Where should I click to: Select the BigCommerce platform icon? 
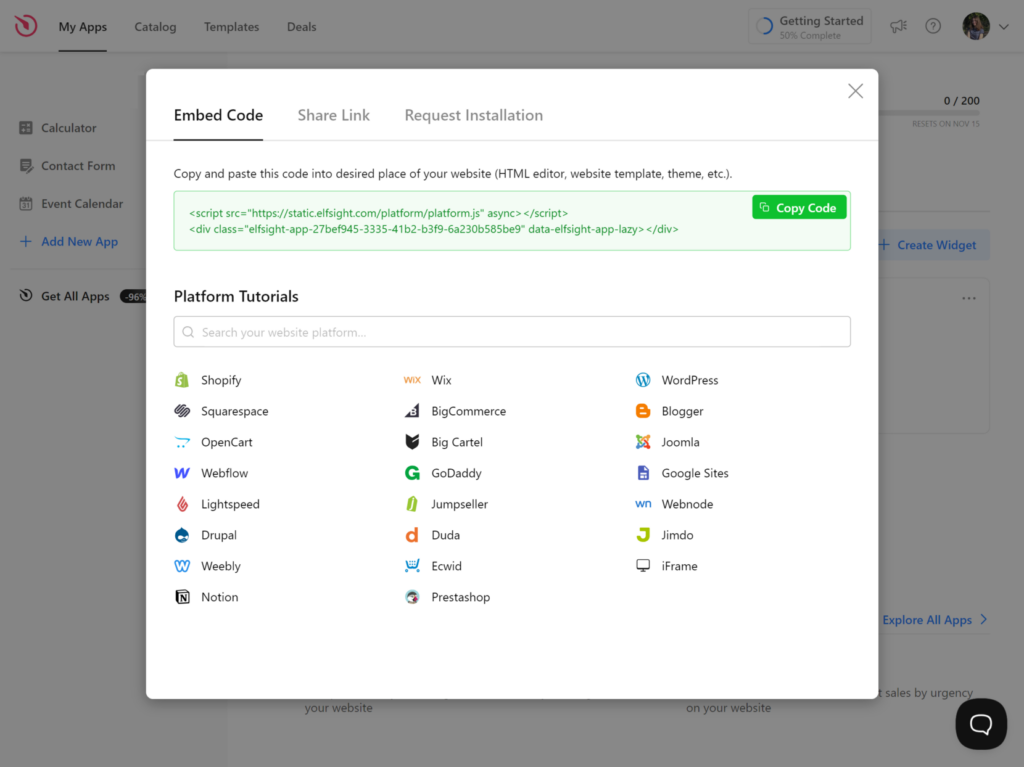click(413, 411)
